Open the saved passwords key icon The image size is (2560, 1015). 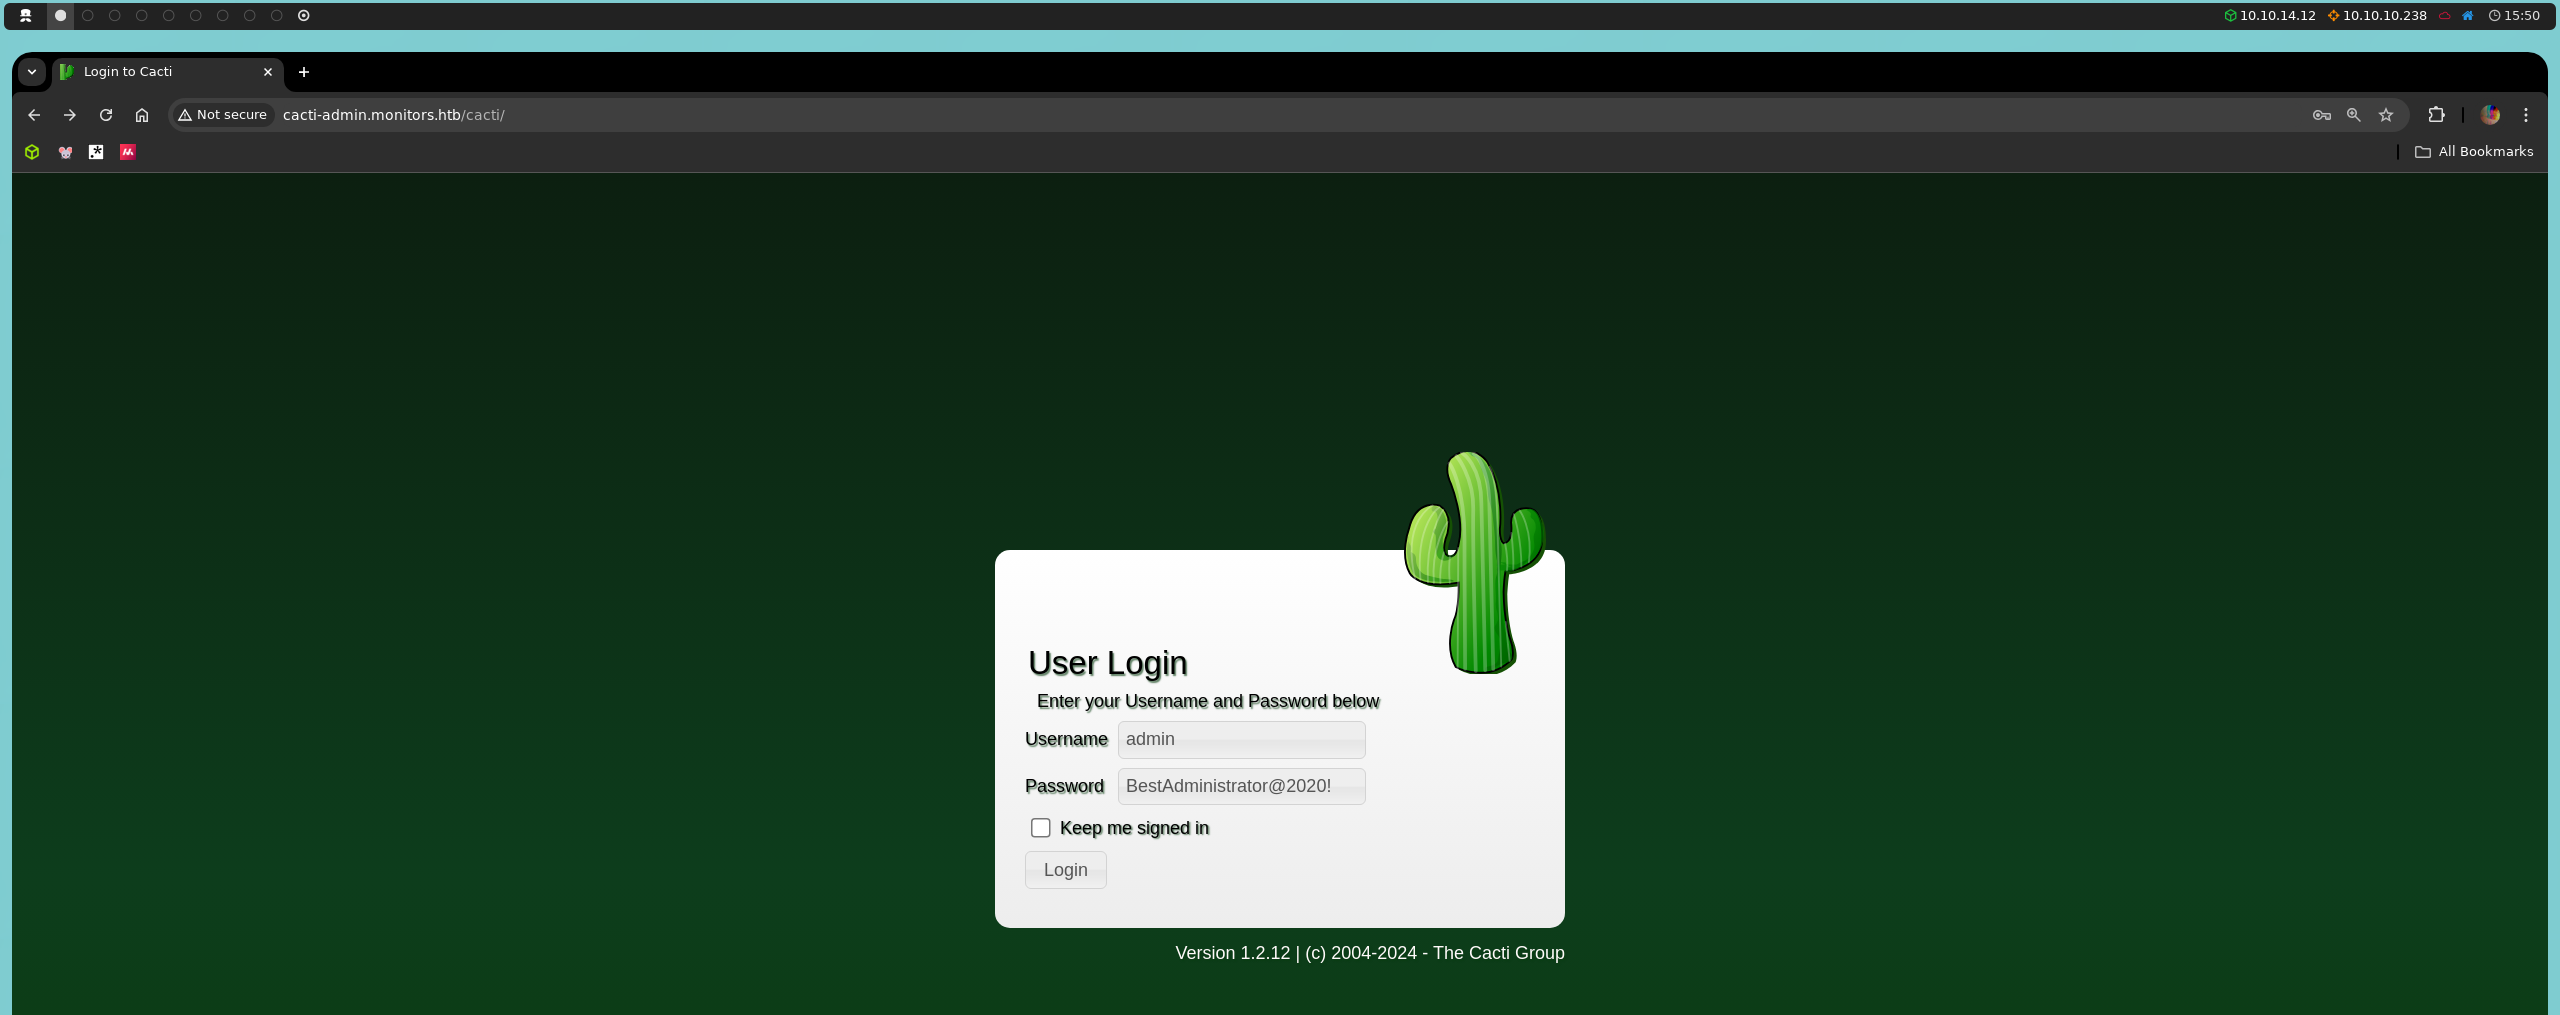(2322, 115)
